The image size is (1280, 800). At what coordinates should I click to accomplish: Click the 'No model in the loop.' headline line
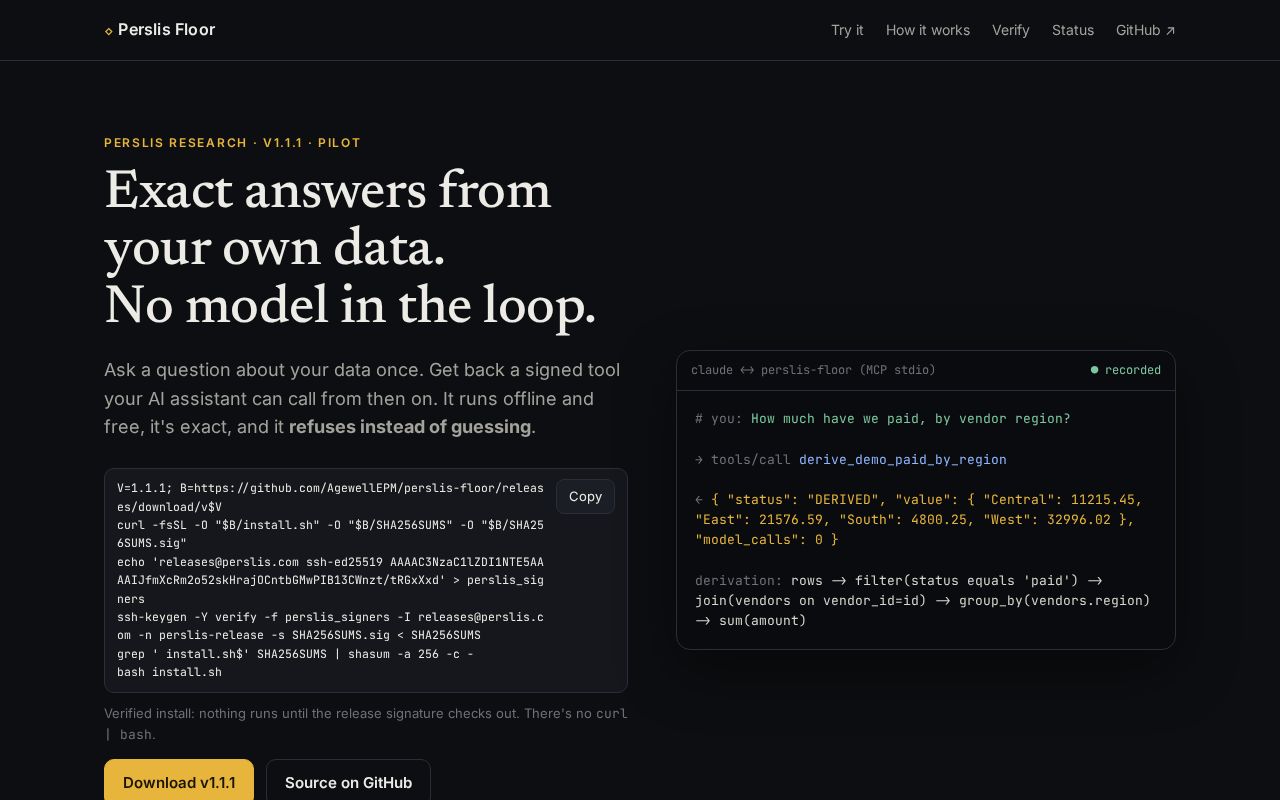coord(350,306)
